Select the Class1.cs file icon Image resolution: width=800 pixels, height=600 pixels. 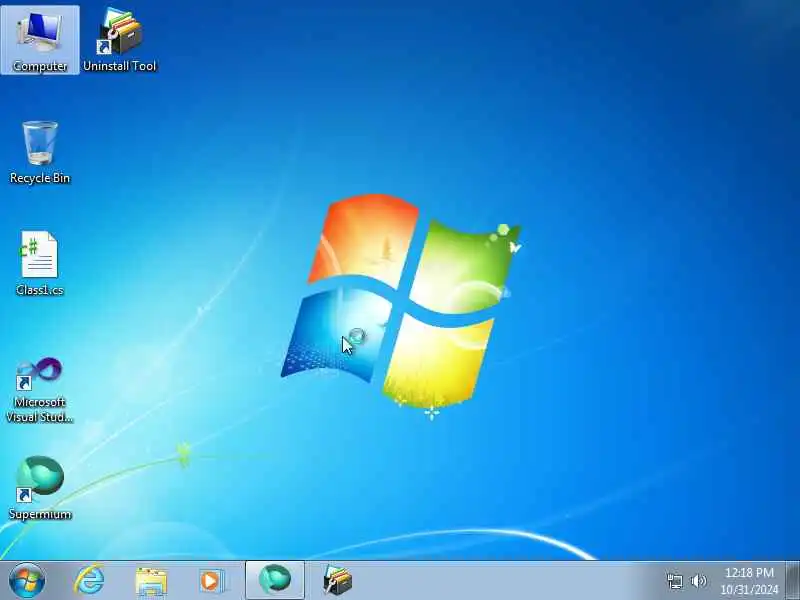tap(40, 263)
